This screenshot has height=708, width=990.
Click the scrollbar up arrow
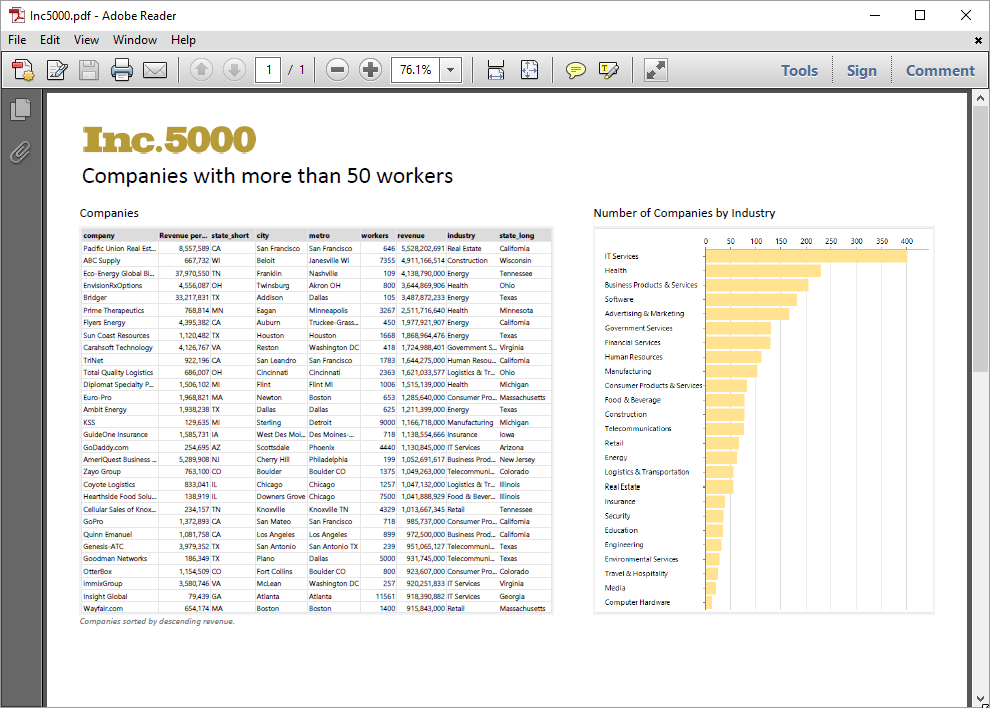pyautogui.click(x=980, y=98)
